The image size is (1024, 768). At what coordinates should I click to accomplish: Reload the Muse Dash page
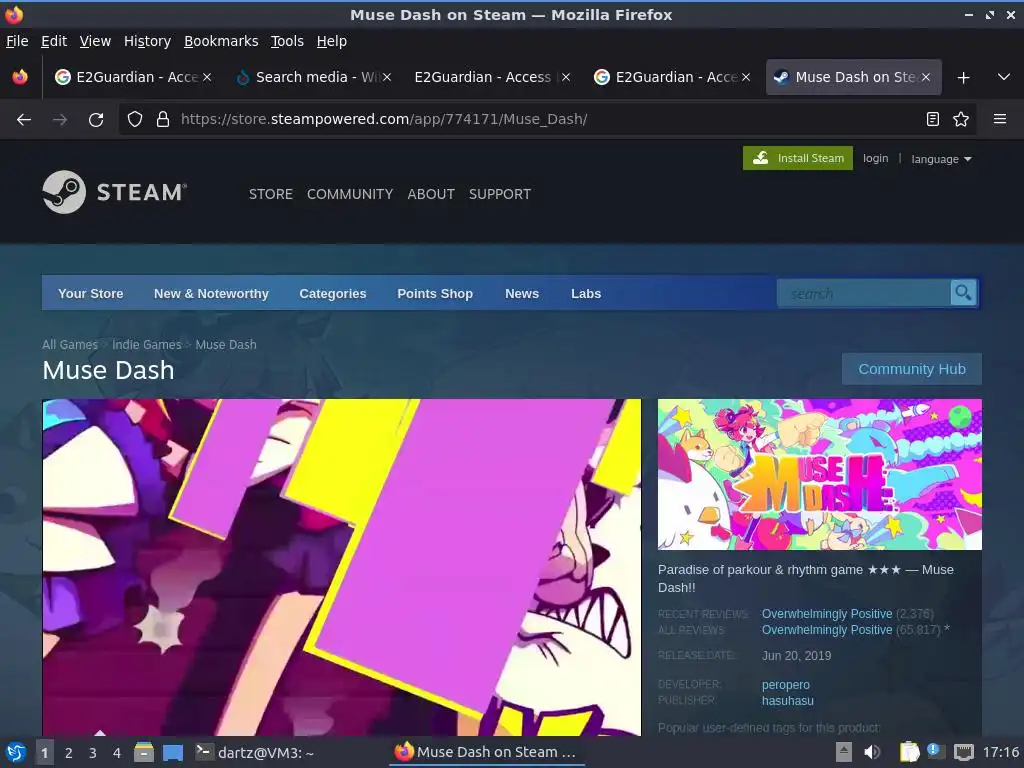click(96, 120)
